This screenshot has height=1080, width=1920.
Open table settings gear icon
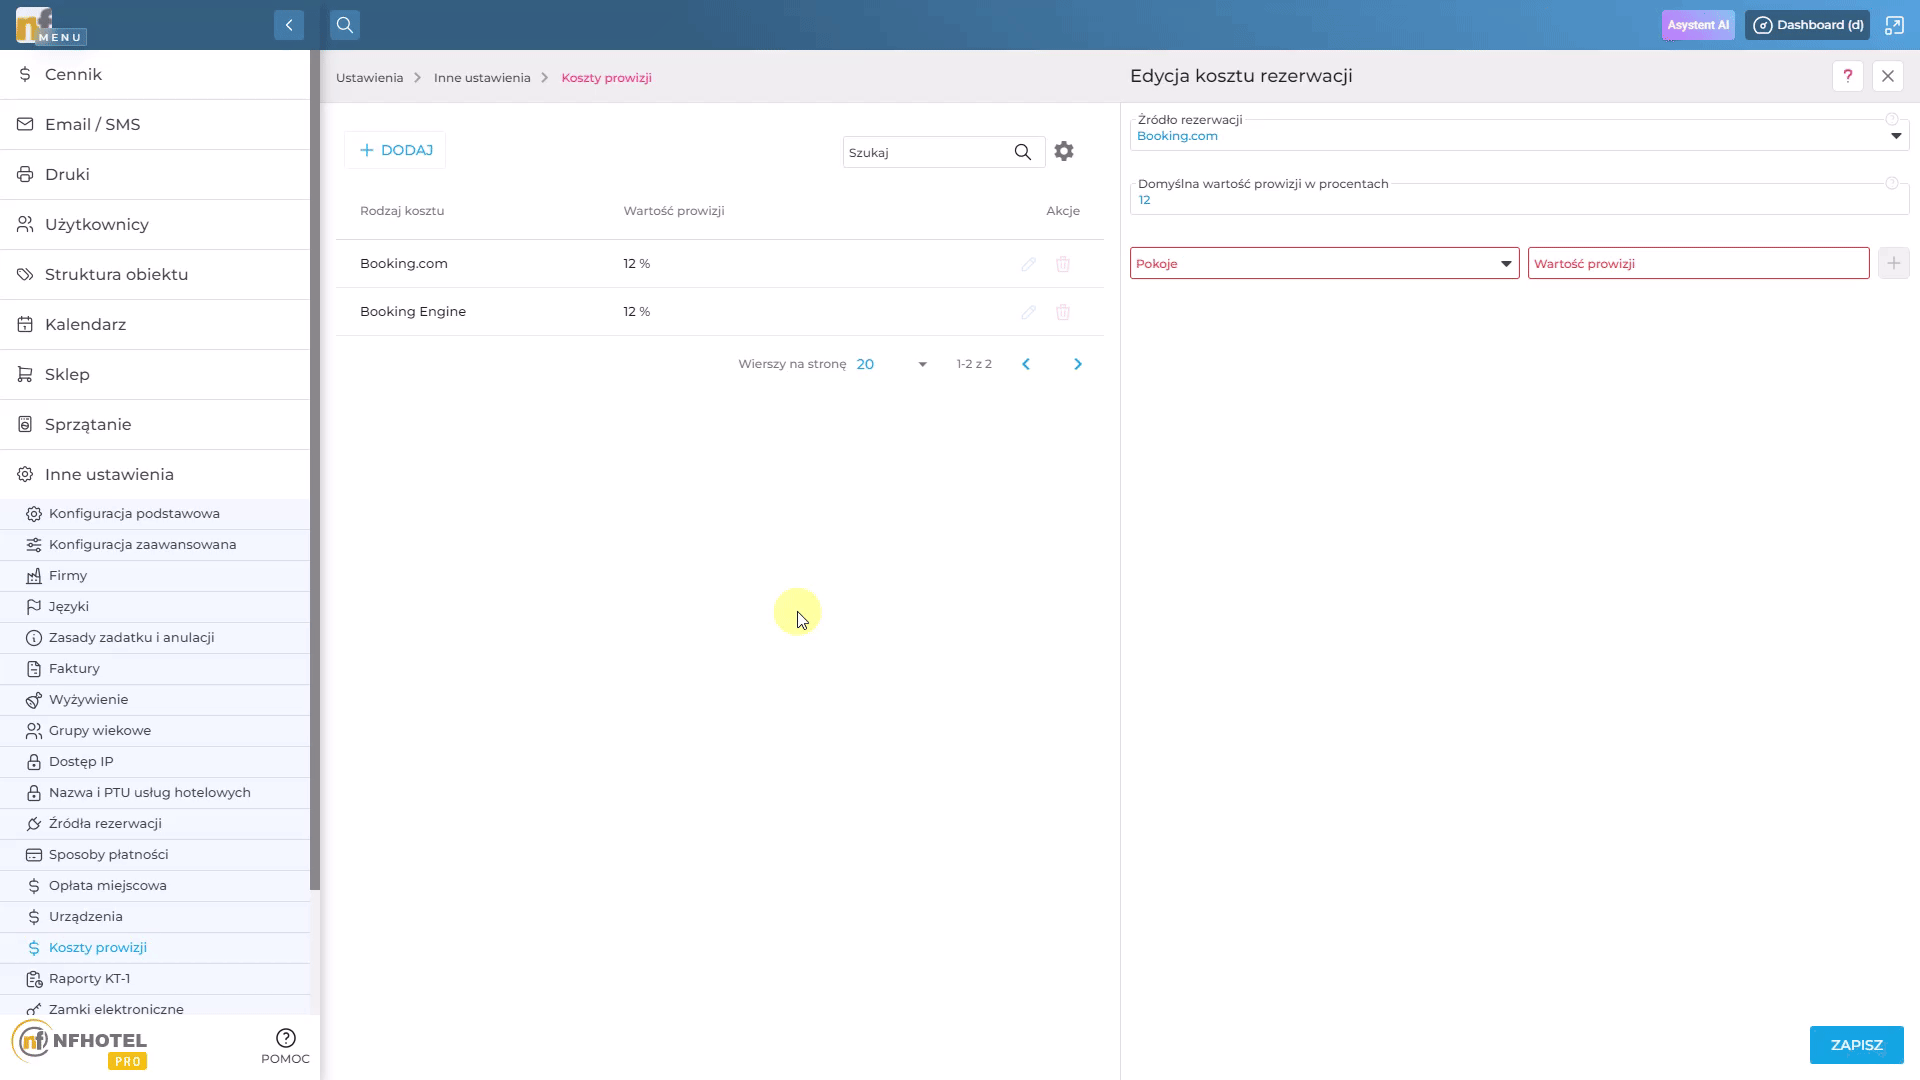1064,151
